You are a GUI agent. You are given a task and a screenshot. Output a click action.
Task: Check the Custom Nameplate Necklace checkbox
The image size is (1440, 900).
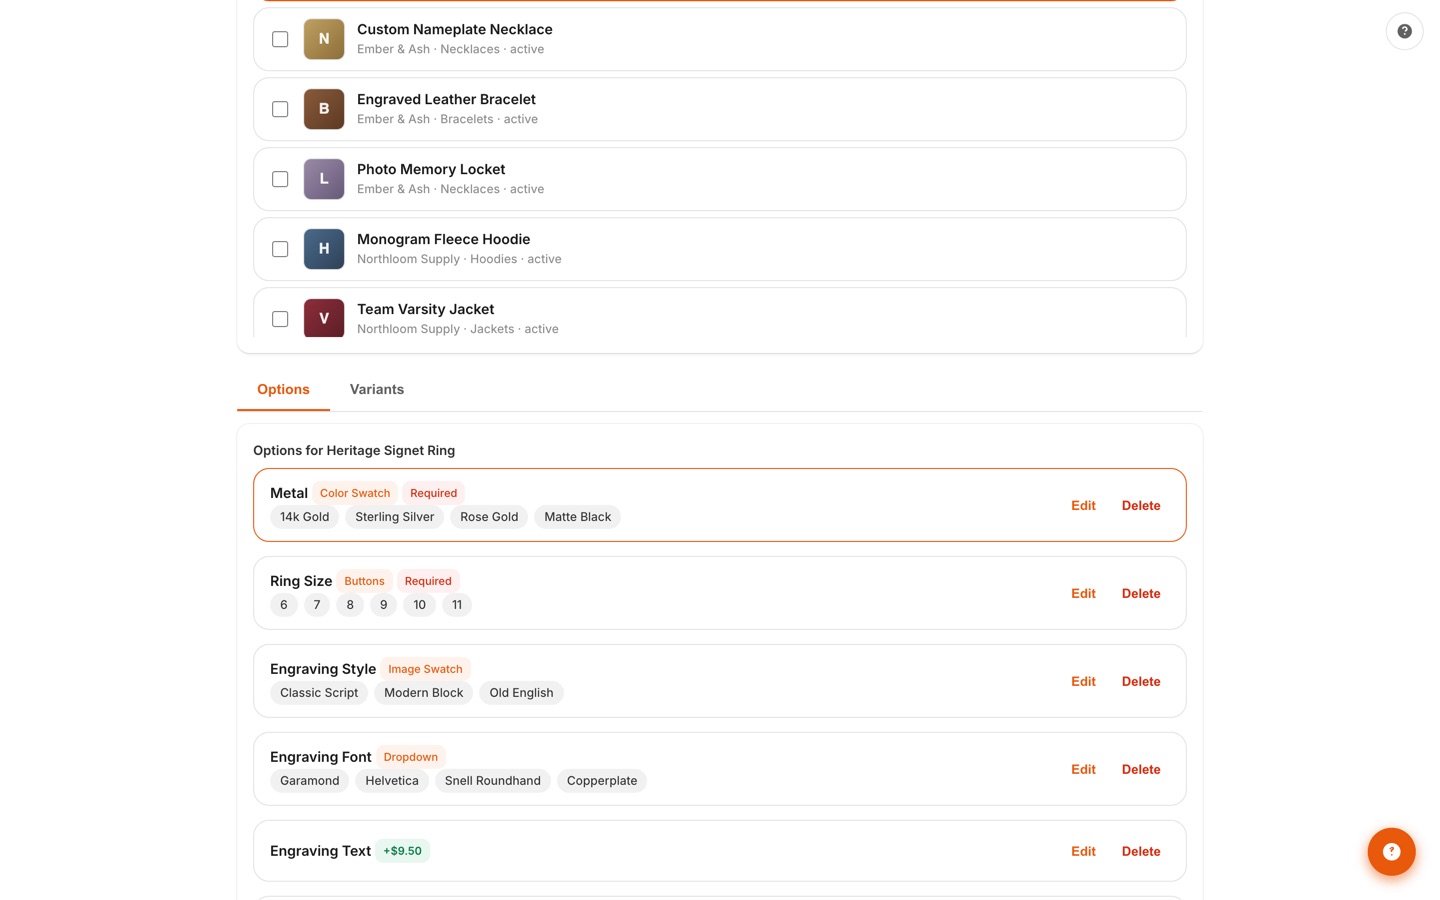(280, 39)
